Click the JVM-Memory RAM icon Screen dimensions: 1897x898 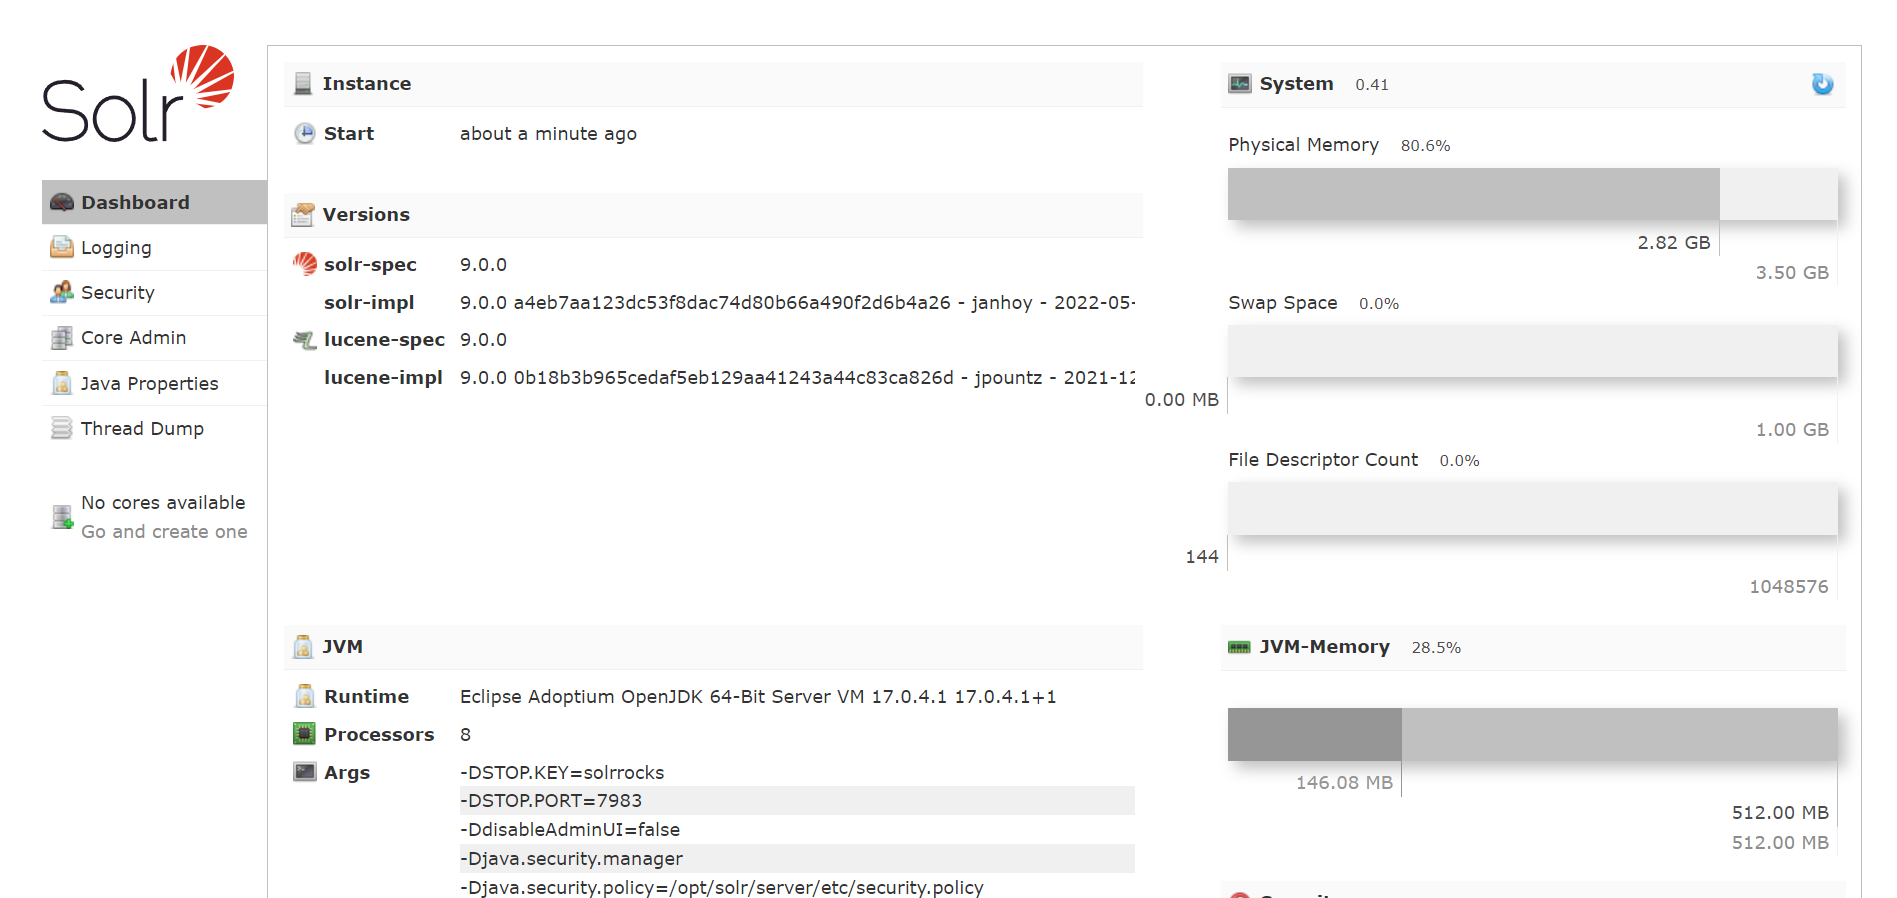coord(1239,647)
